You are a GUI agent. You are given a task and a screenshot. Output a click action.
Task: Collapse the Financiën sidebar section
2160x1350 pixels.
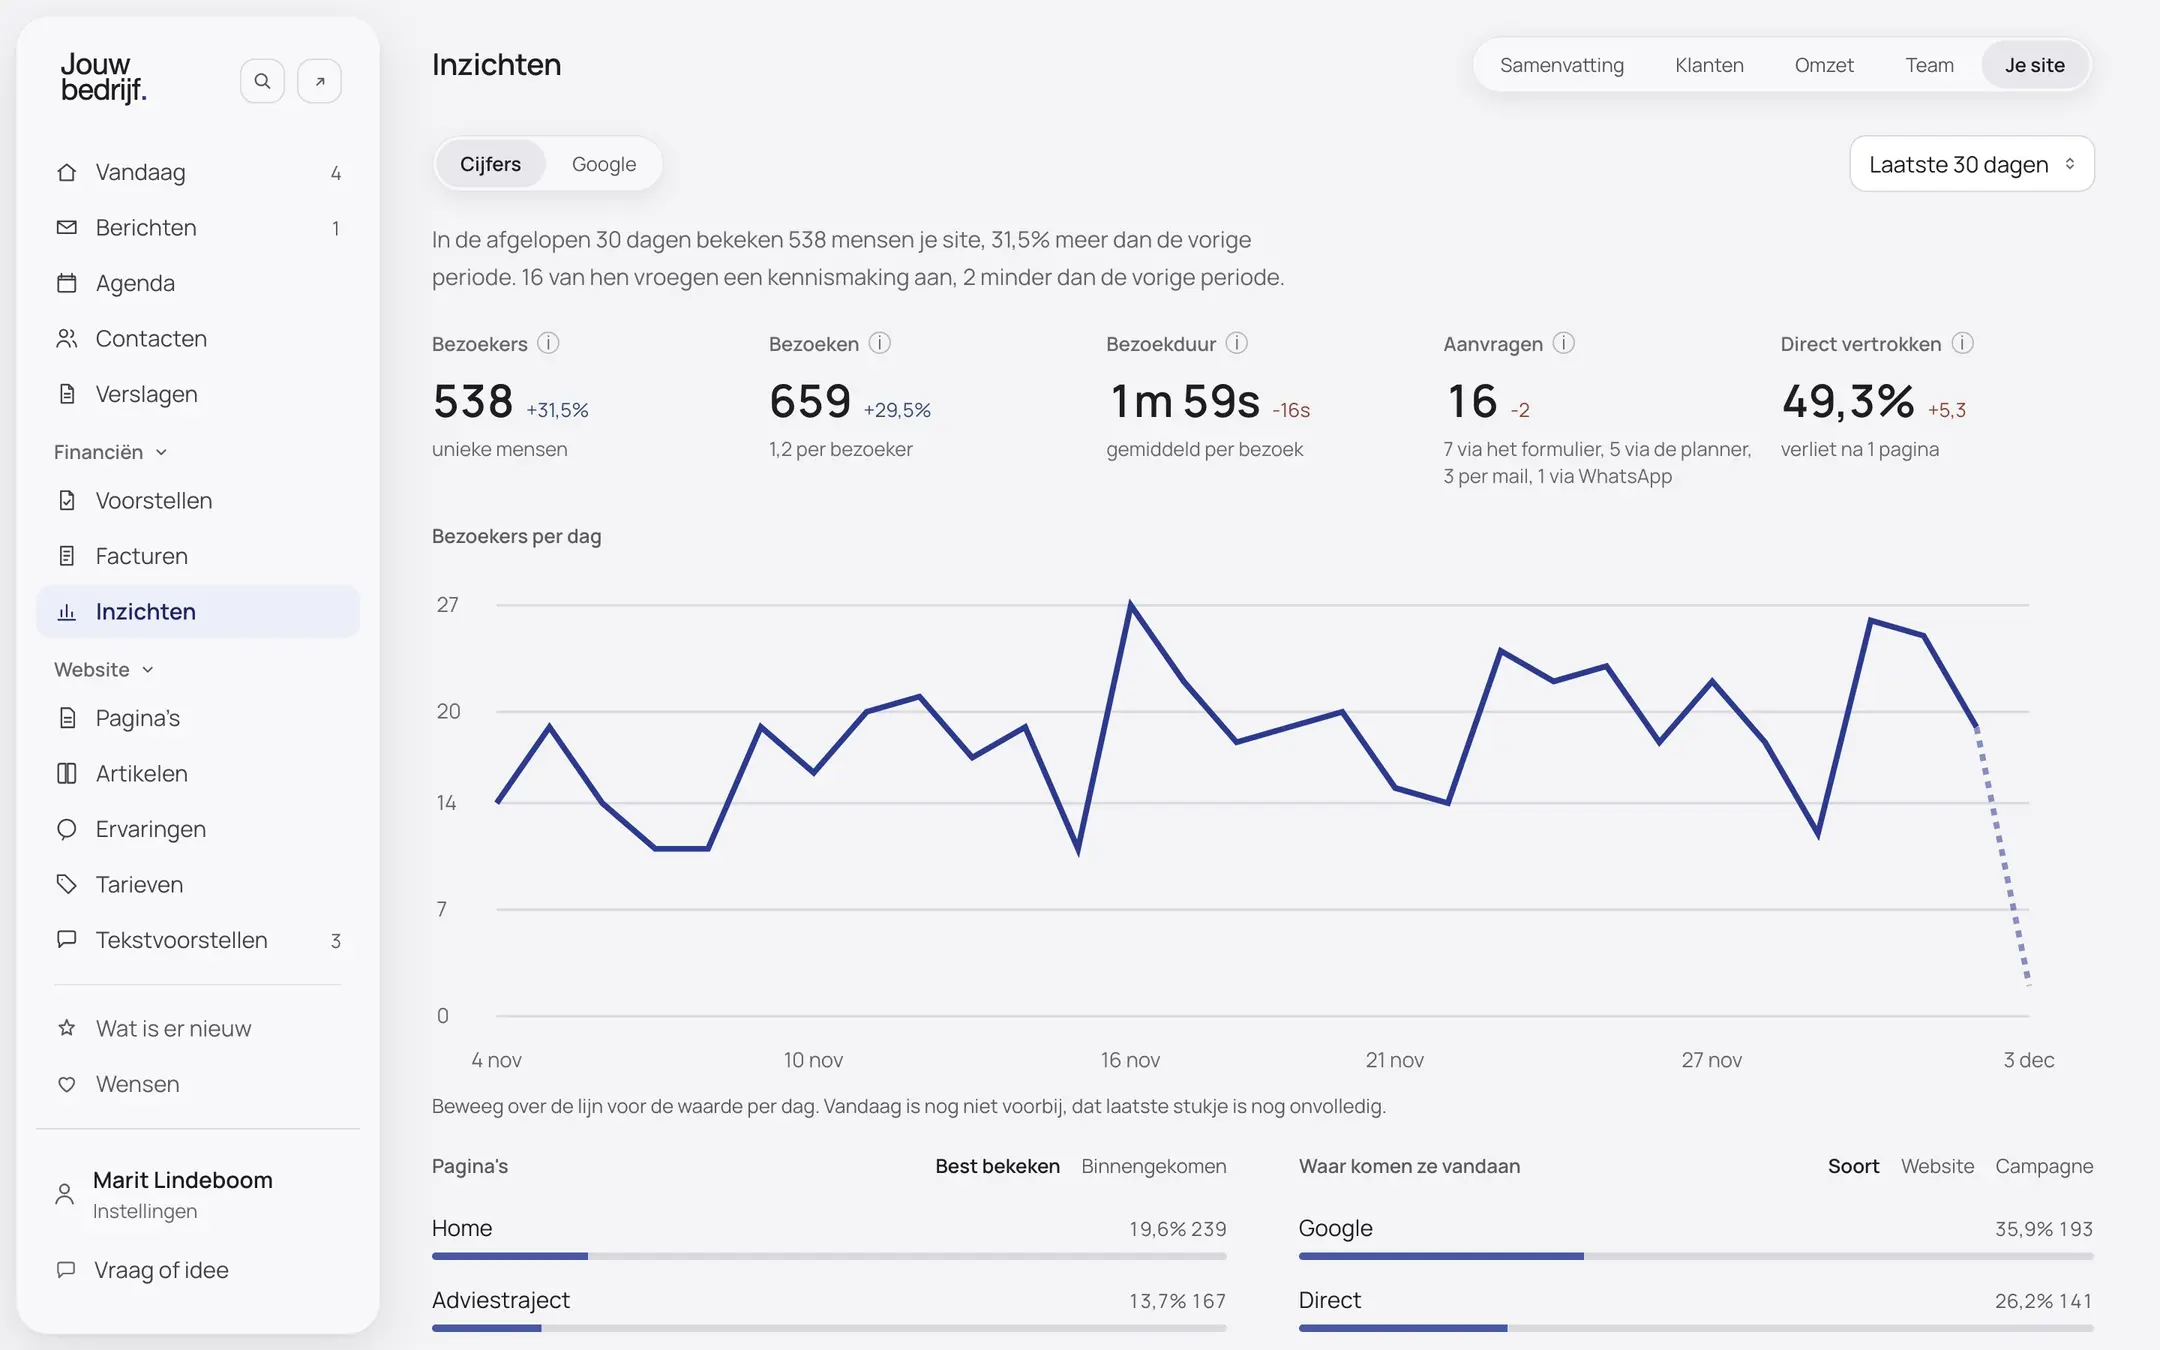pos(111,452)
